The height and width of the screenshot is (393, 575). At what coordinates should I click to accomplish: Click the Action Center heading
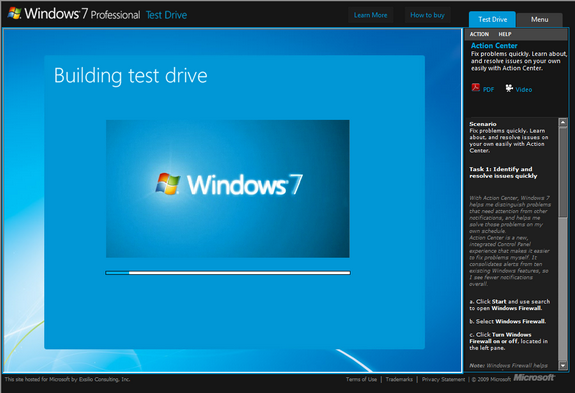click(x=494, y=45)
